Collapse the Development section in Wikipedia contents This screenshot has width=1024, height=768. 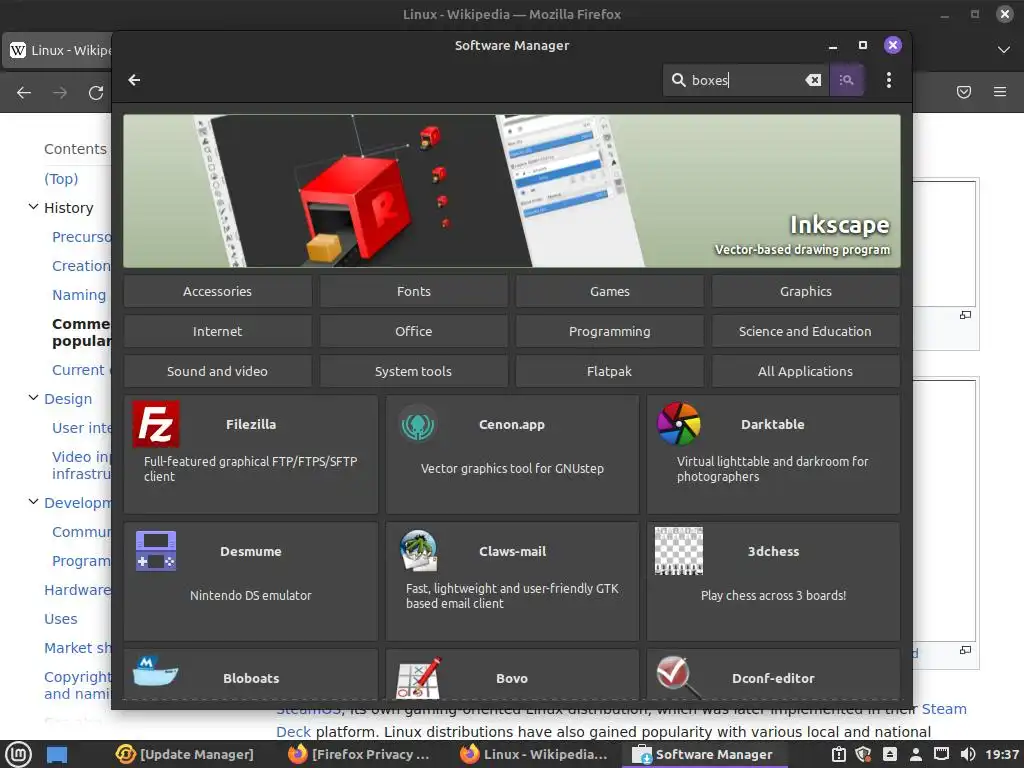pyautogui.click(x=33, y=502)
